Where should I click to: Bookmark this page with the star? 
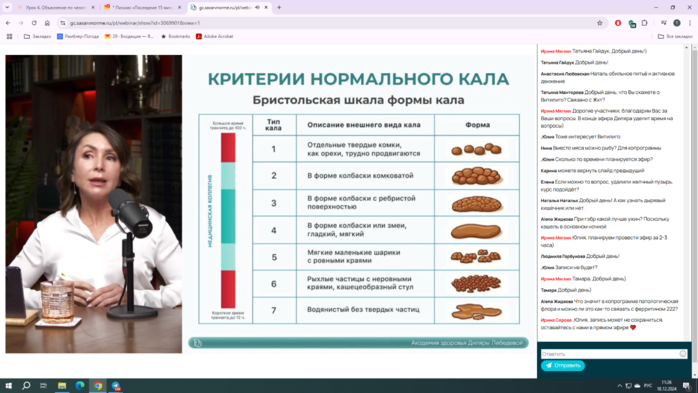coord(600,23)
